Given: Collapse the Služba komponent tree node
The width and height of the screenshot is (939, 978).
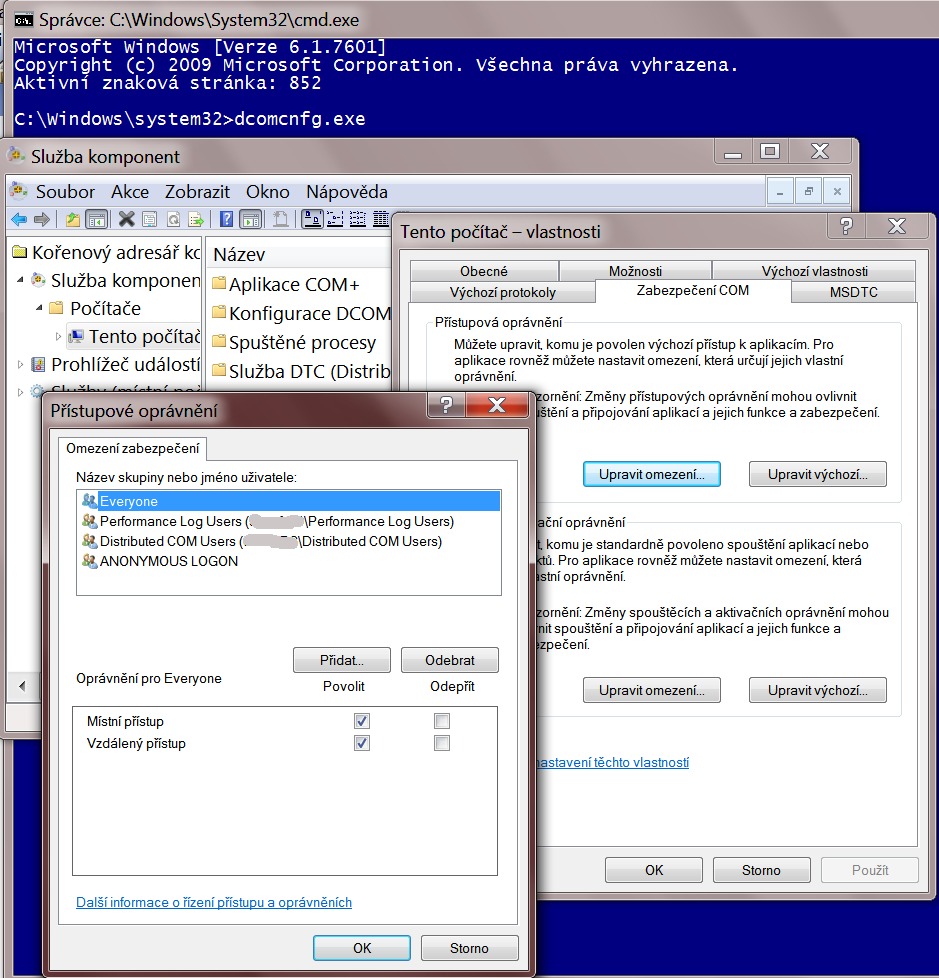Looking at the screenshot, I should click(21, 280).
